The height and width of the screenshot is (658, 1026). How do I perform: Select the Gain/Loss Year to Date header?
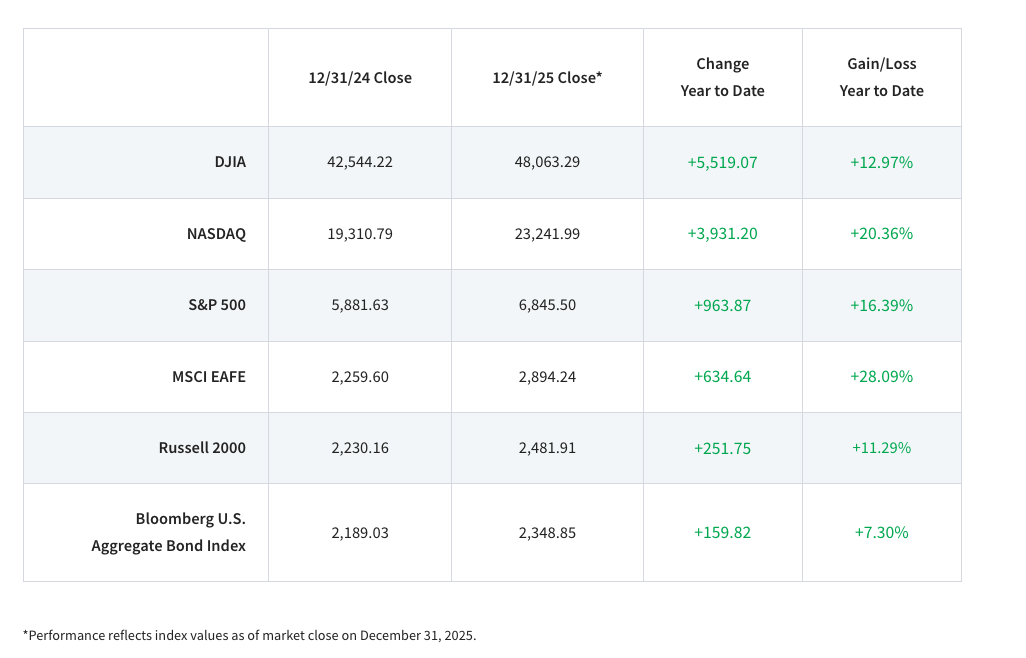coord(881,77)
